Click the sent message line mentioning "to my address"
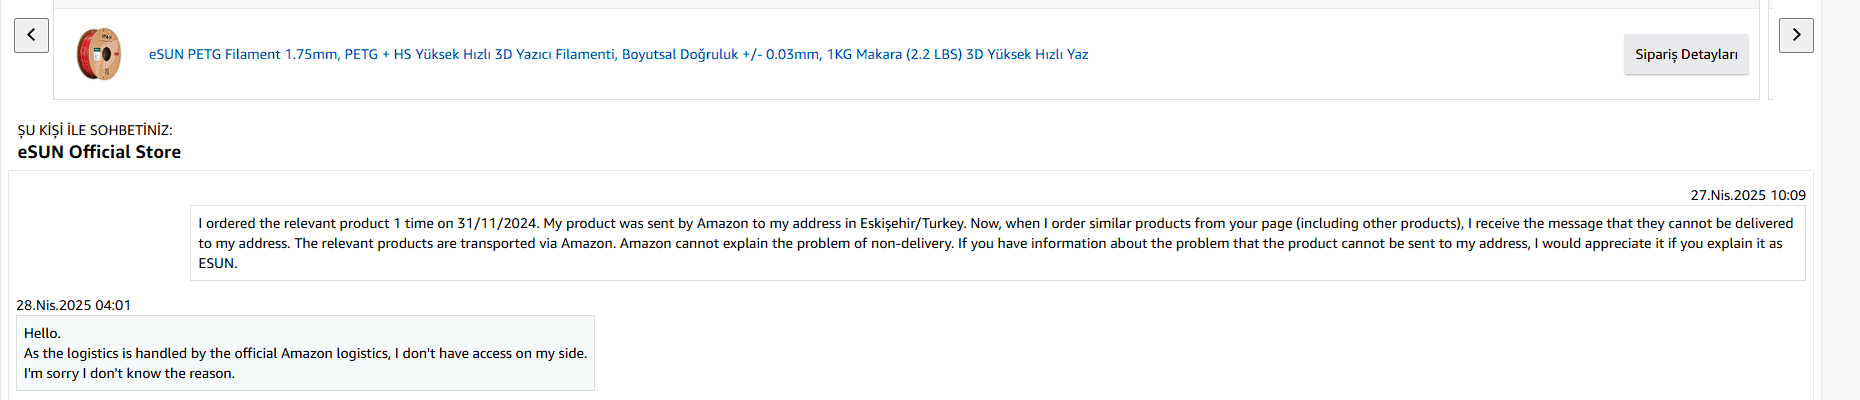The width and height of the screenshot is (1860, 400). [x=990, y=243]
